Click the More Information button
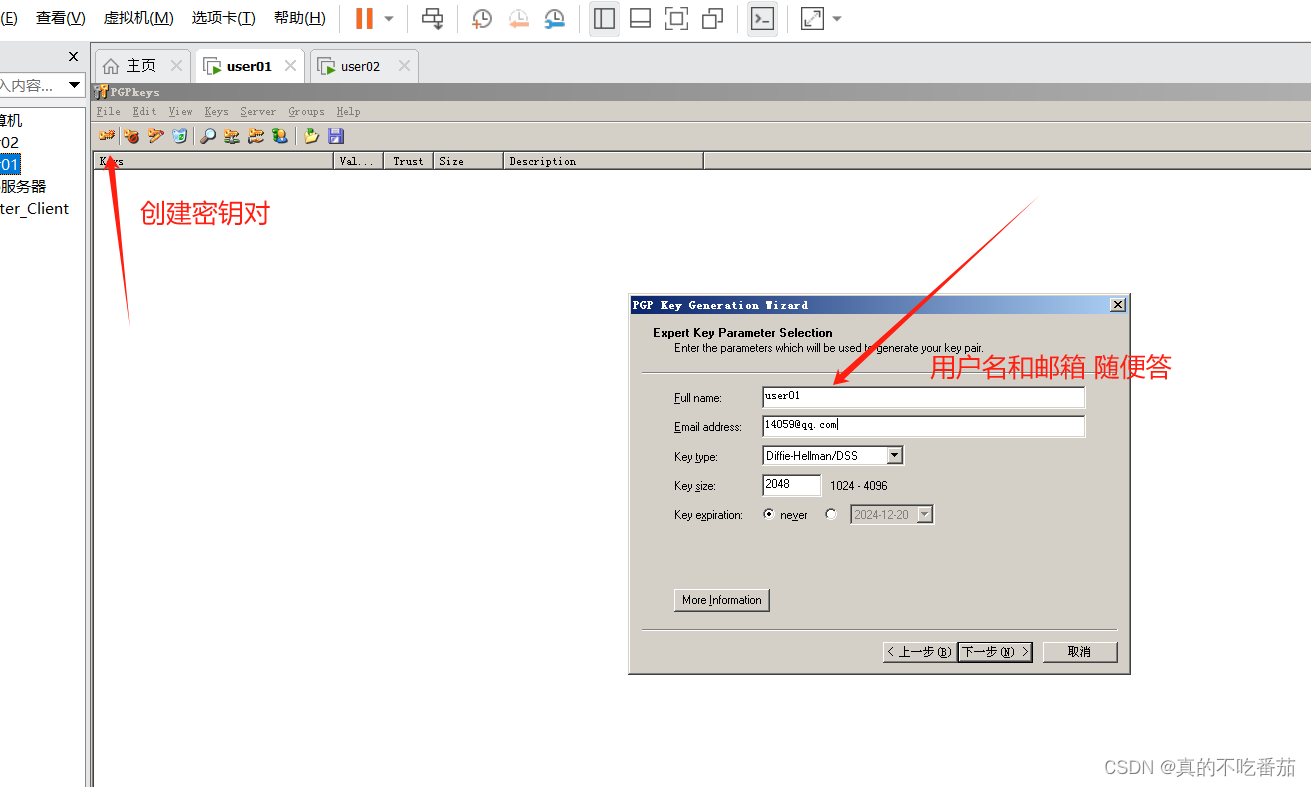 pyautogui.click(x=721, y=599)
